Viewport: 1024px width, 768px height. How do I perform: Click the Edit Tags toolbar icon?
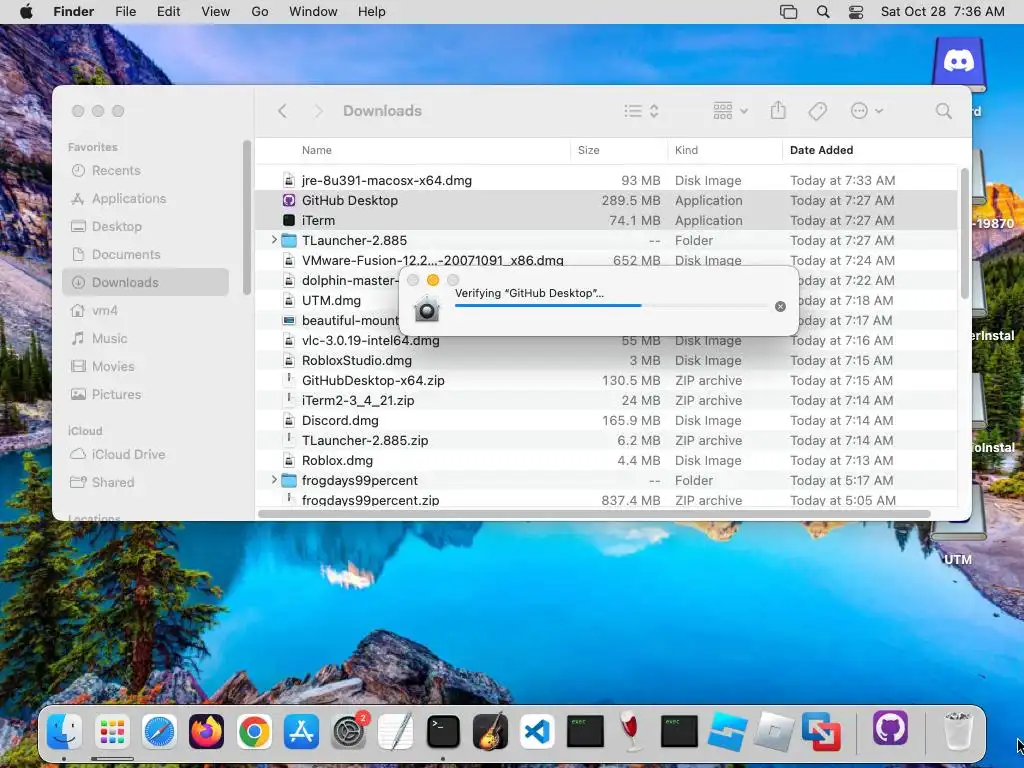pos(817,111)
